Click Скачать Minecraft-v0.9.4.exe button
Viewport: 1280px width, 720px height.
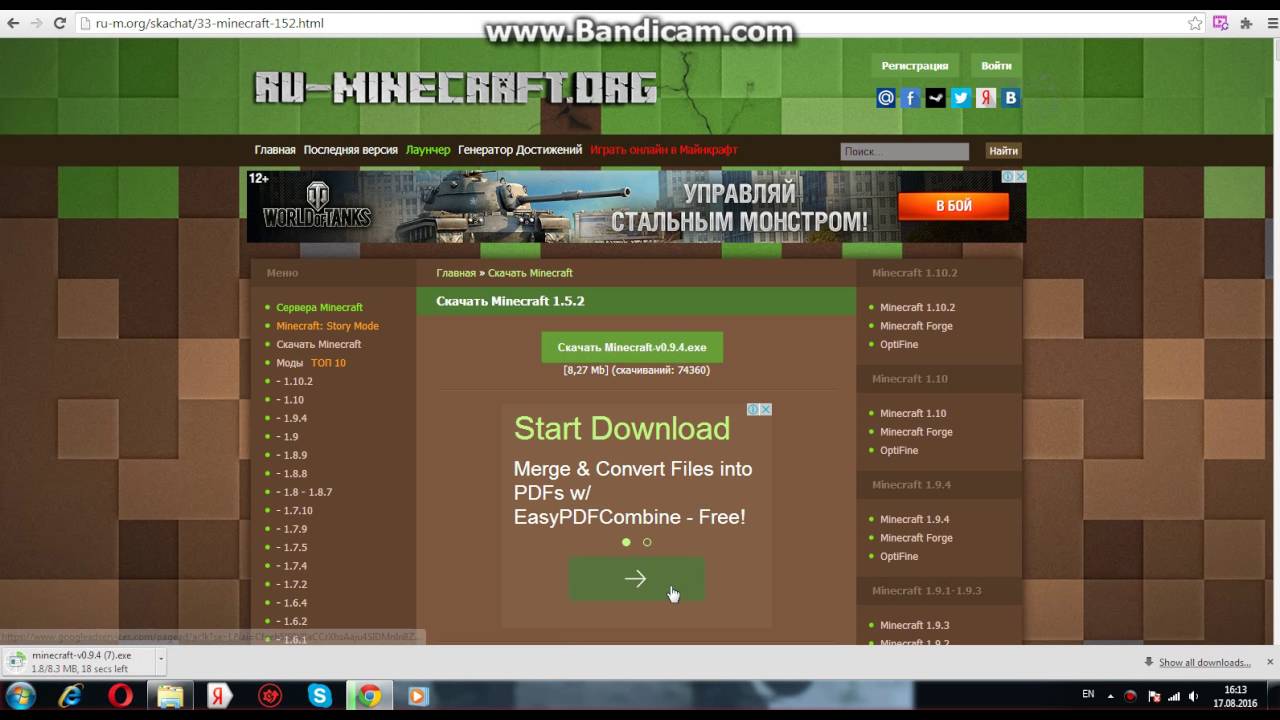(x=632, y=347)
